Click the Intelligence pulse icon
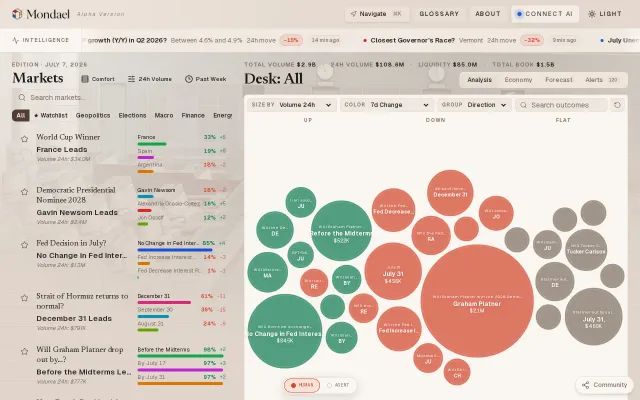The image size is (640, 400). point(16,40)
